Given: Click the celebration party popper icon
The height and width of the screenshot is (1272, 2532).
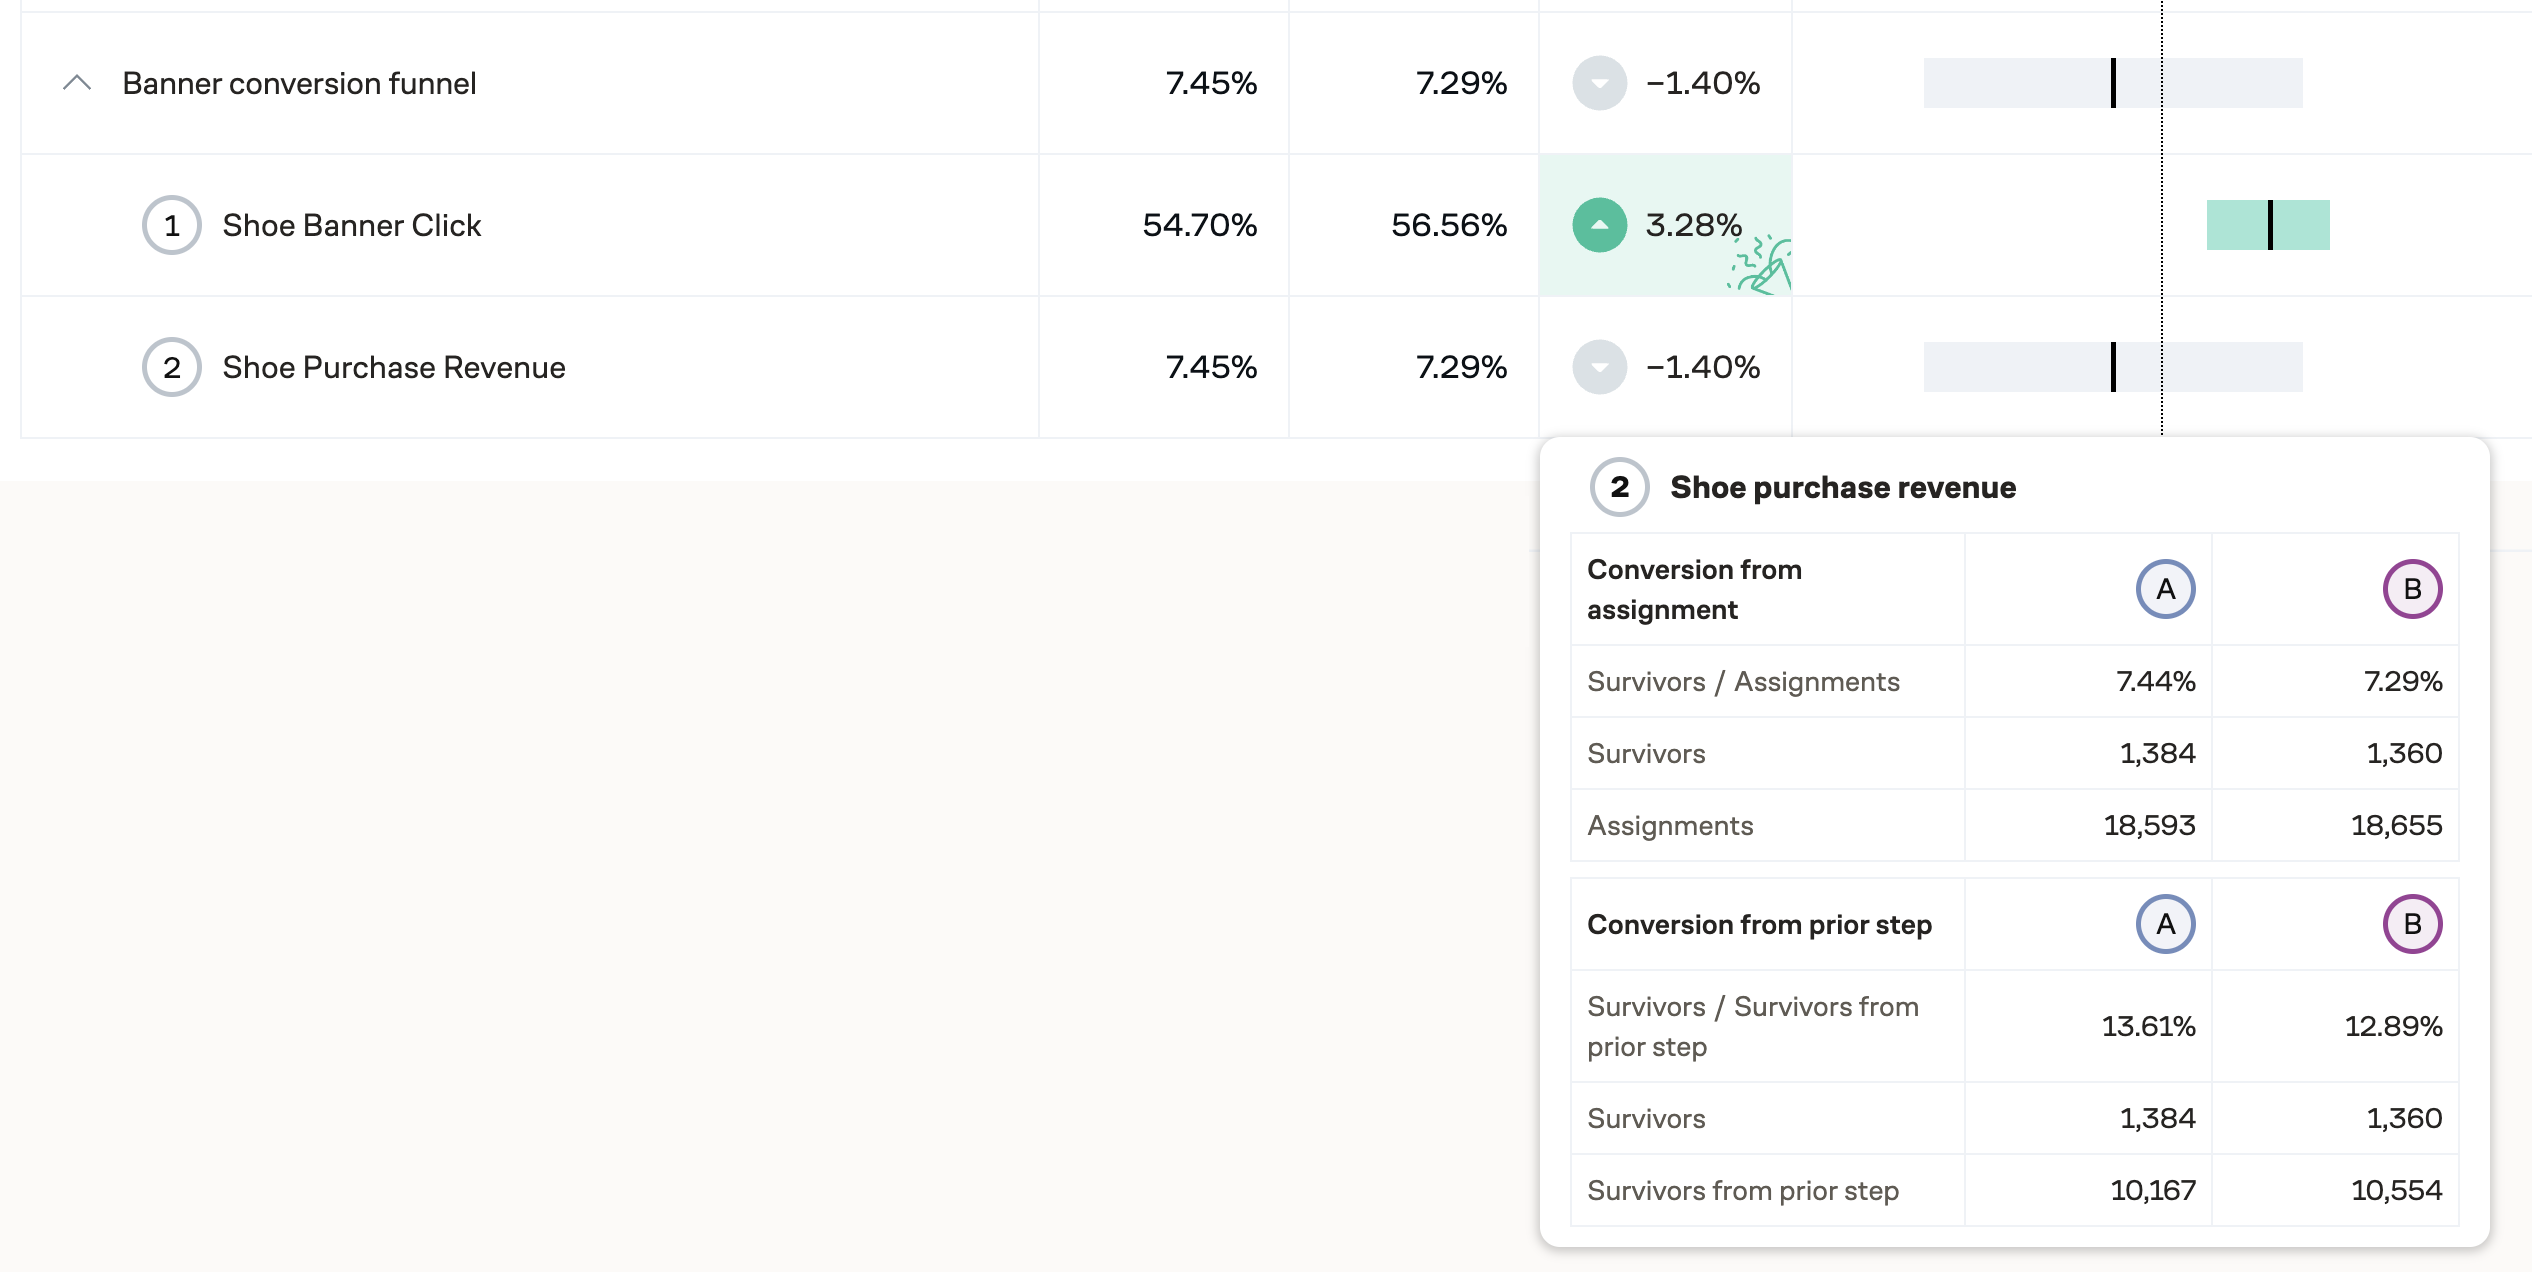Looking at the screenshot, I should click(1763, 267).
